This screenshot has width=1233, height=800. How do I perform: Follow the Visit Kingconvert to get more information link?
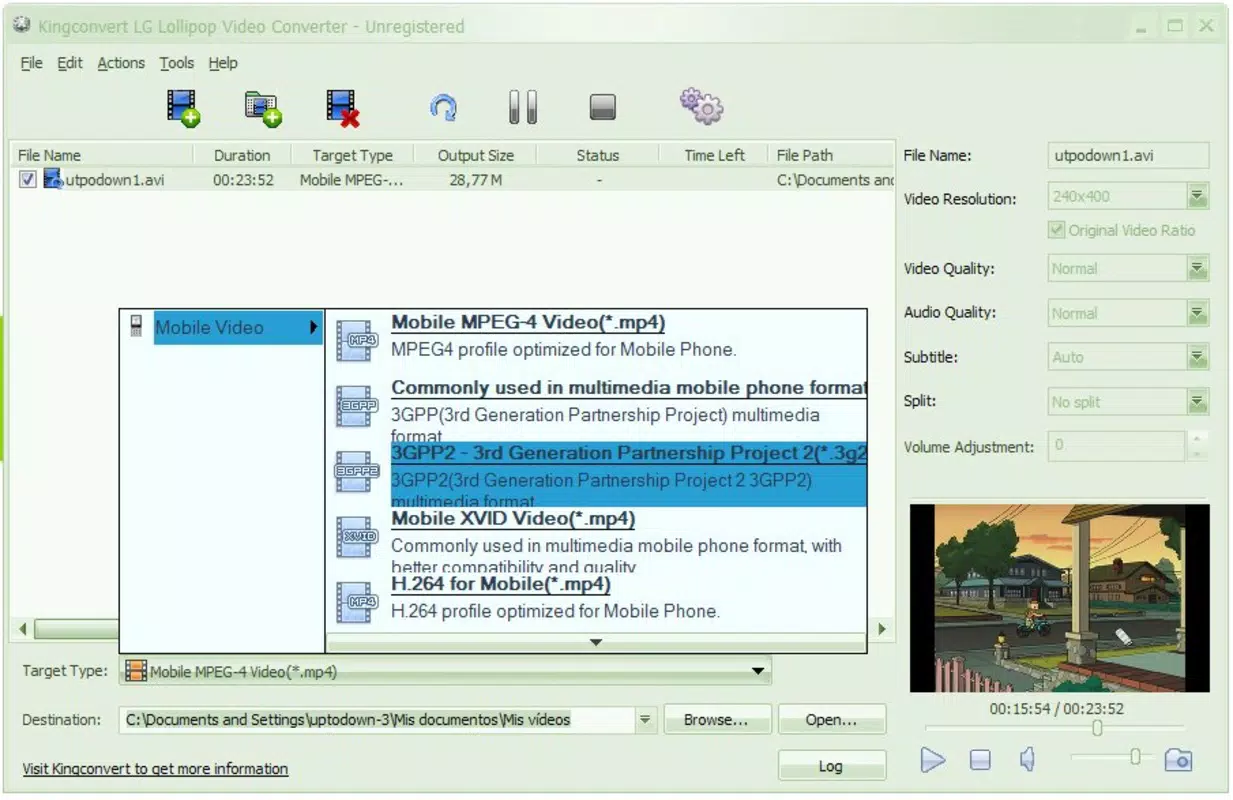(x=155, y=769)
